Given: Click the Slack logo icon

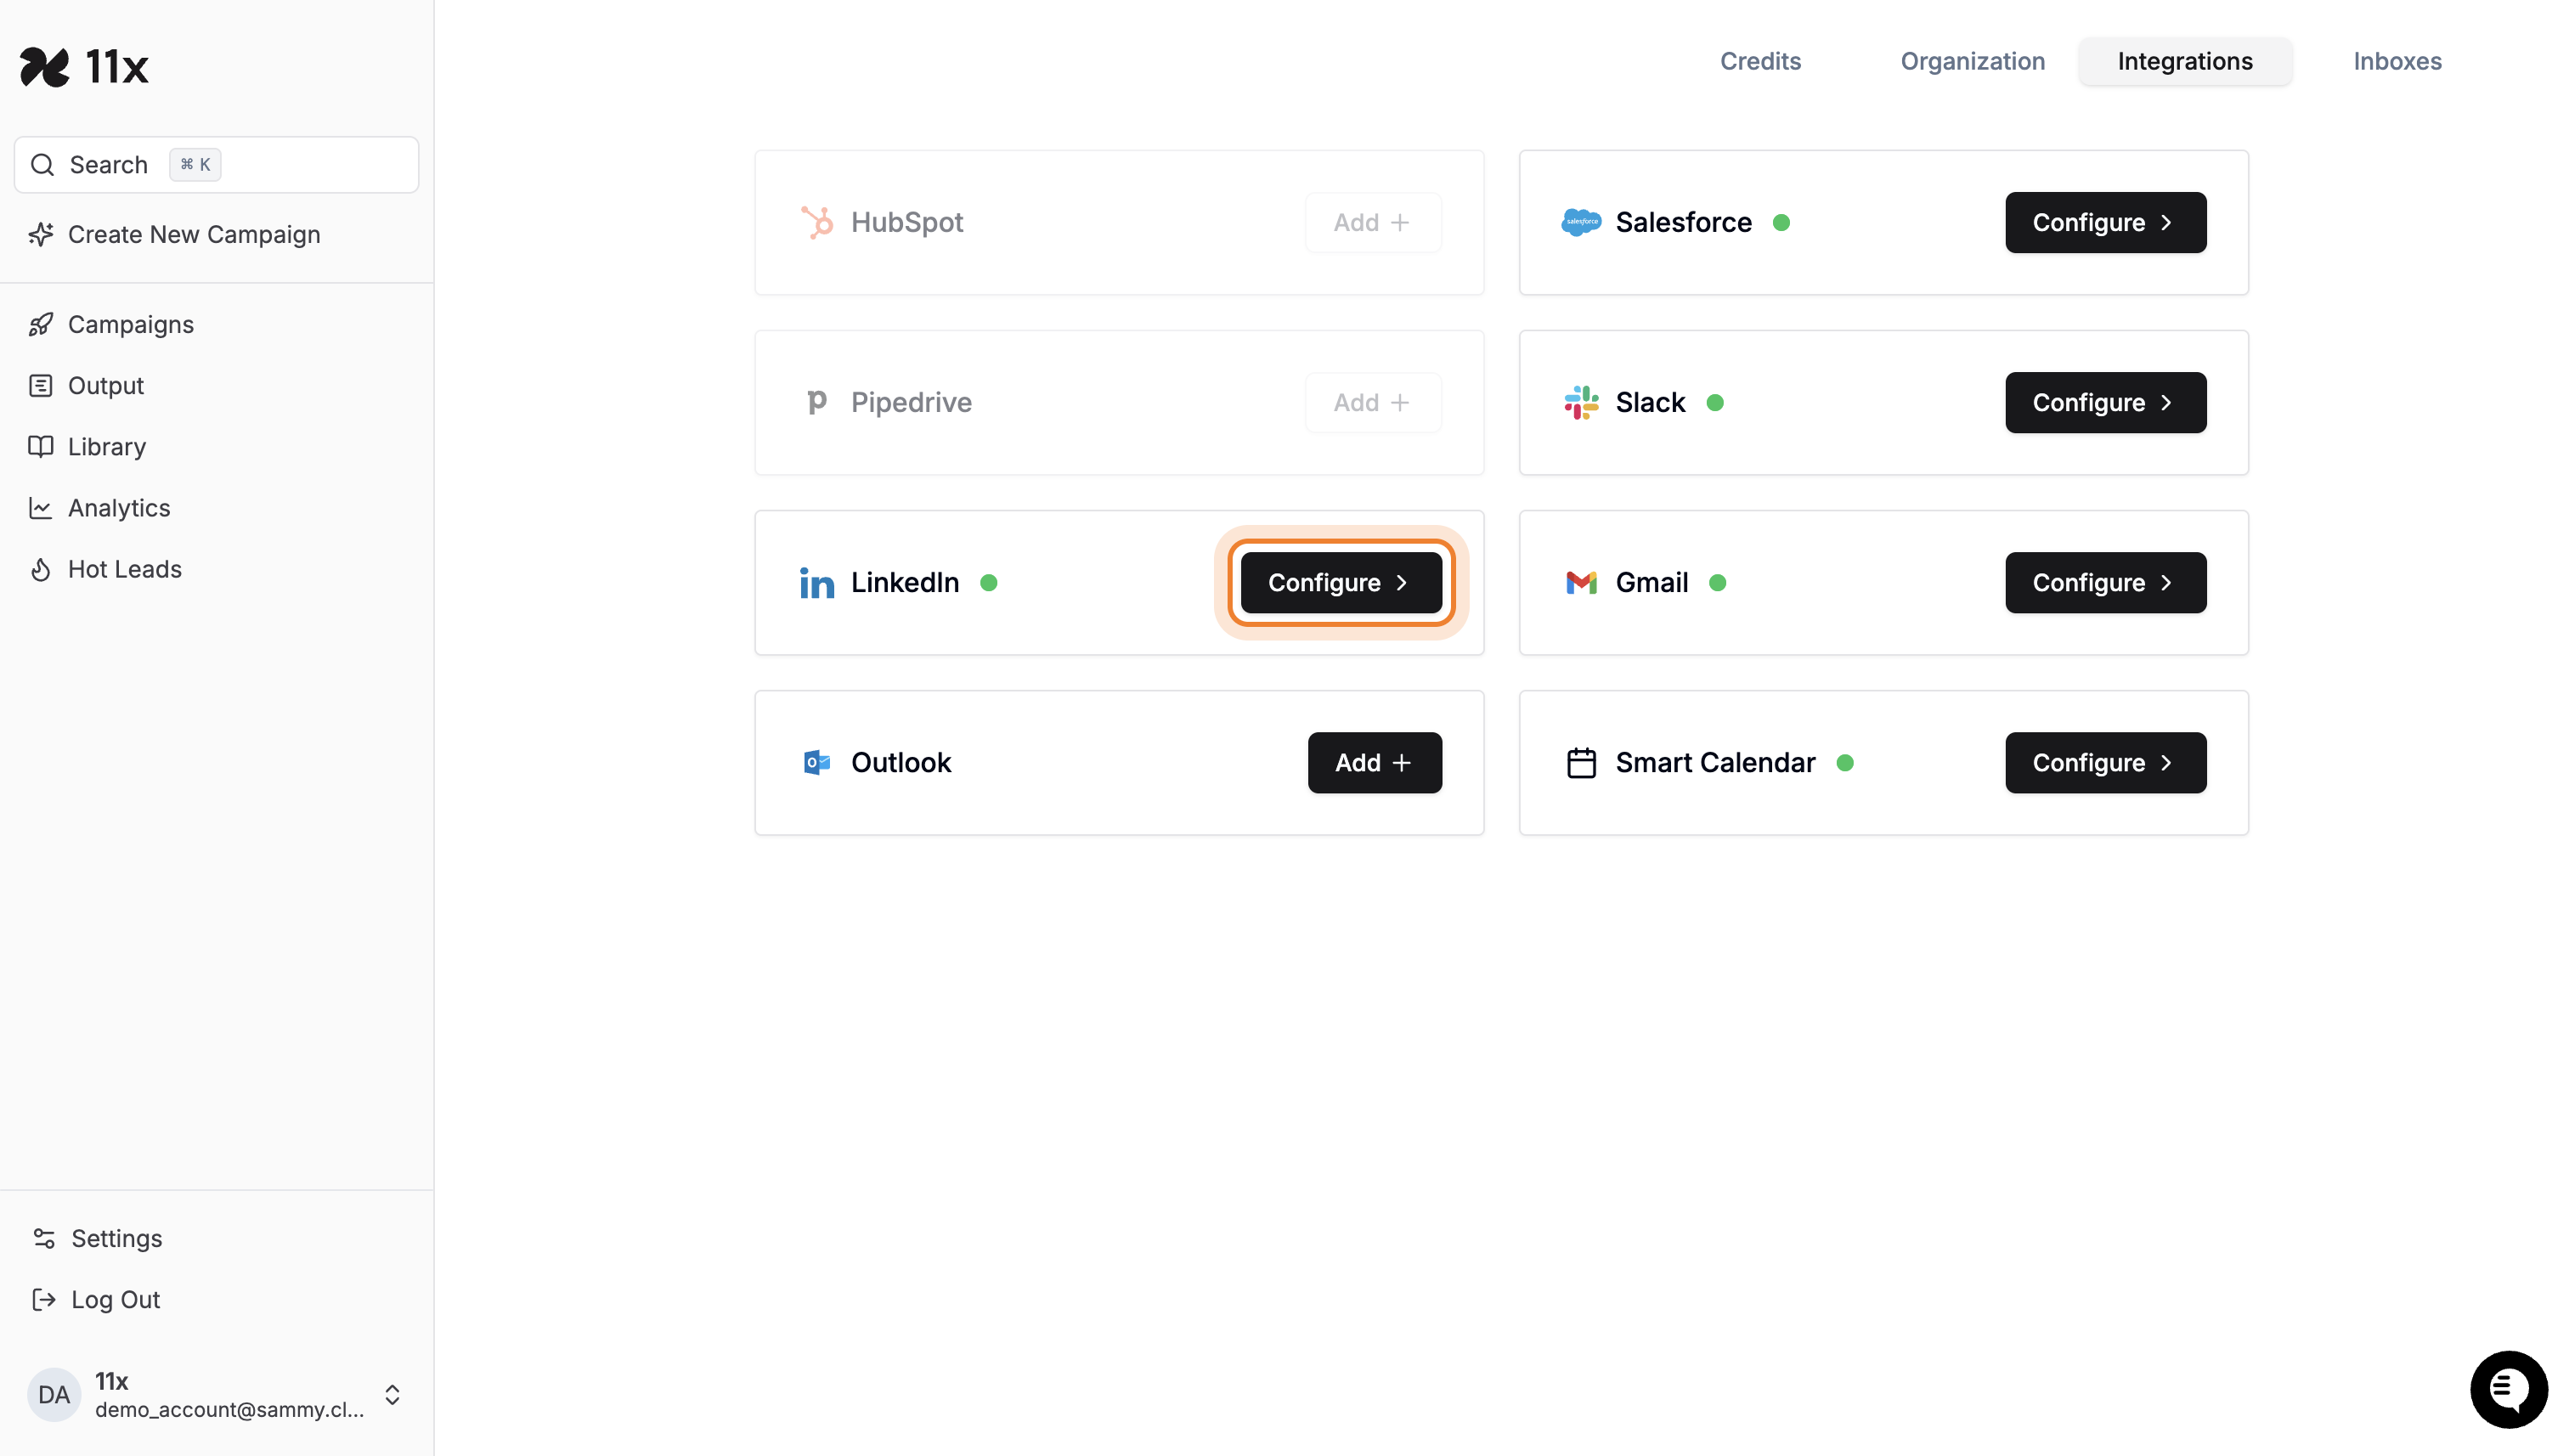Looking at the screenshot, I should pyautogui.click(x=1581, y=402).
